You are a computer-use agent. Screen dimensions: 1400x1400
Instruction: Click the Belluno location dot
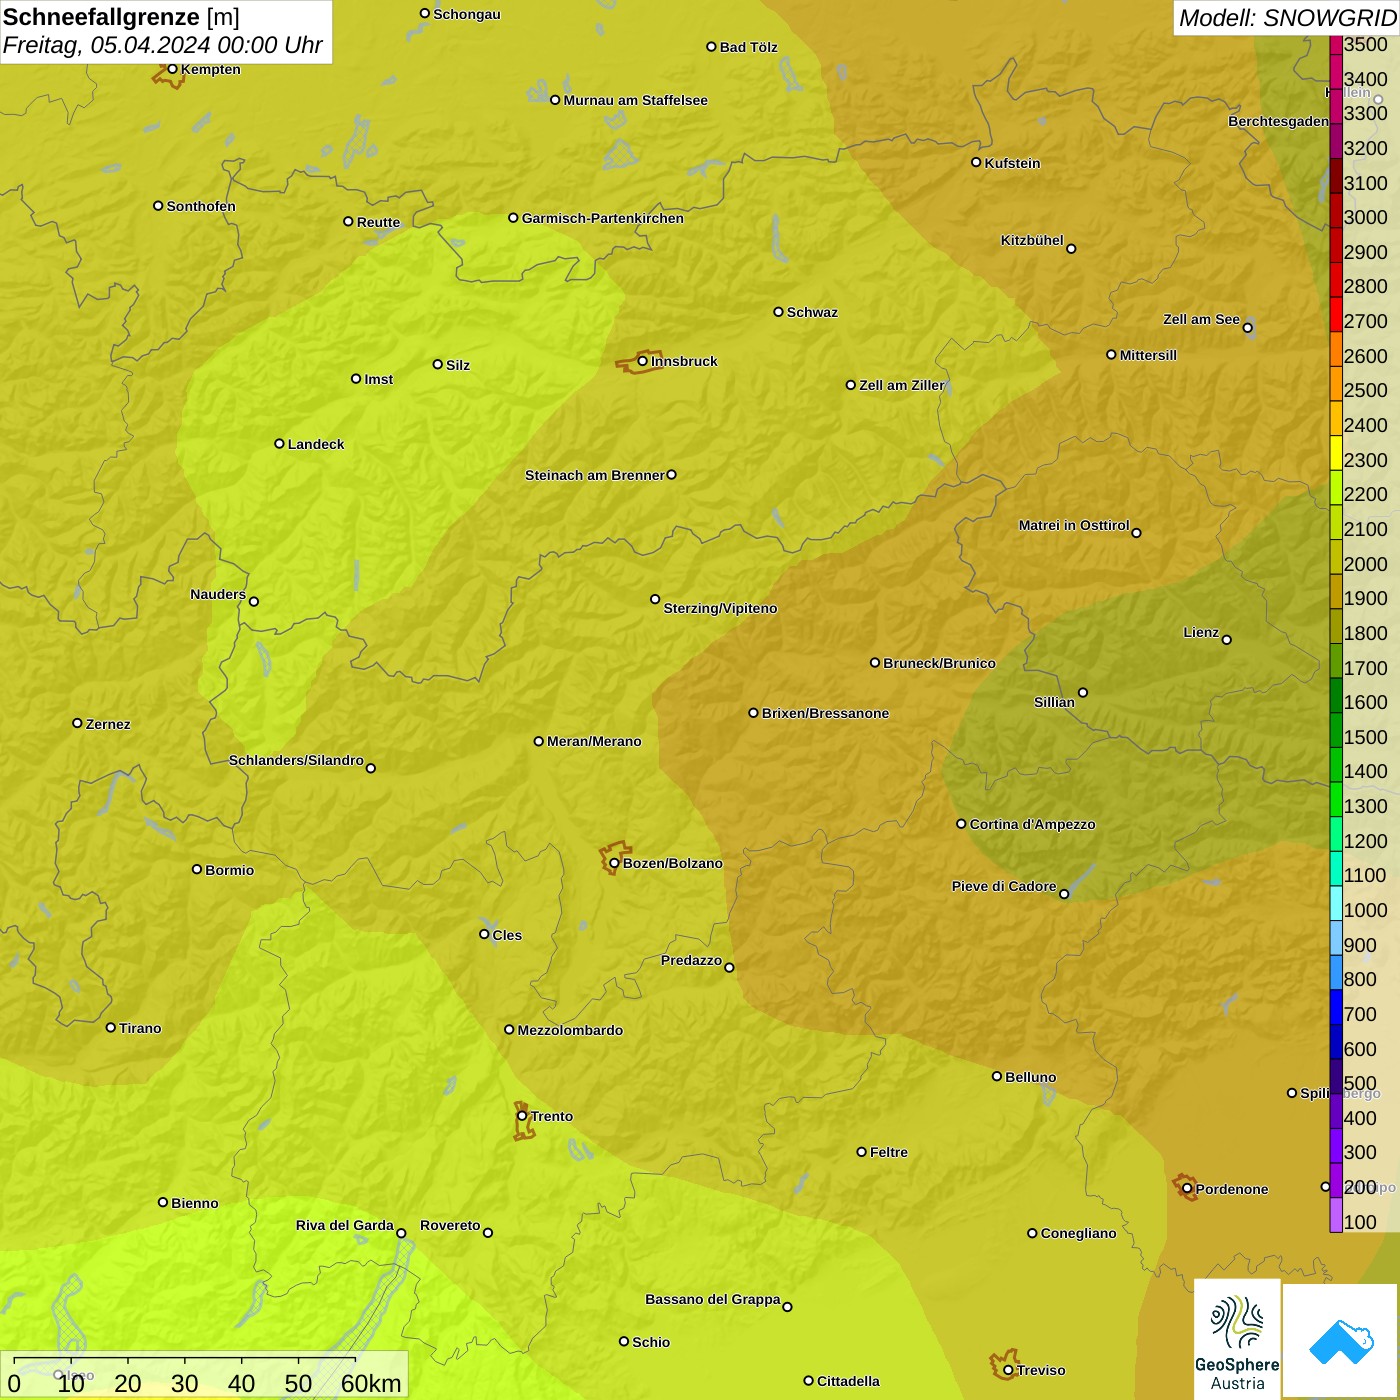(997, 1076)
